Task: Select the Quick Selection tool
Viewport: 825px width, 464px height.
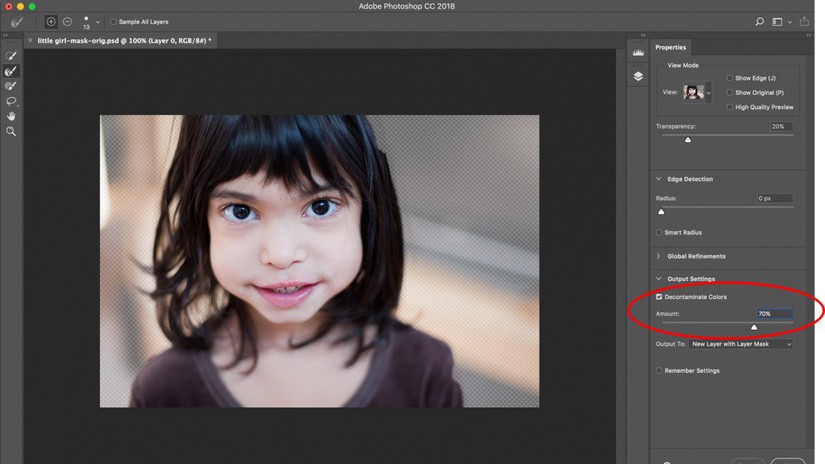Action: coord(11,56)
